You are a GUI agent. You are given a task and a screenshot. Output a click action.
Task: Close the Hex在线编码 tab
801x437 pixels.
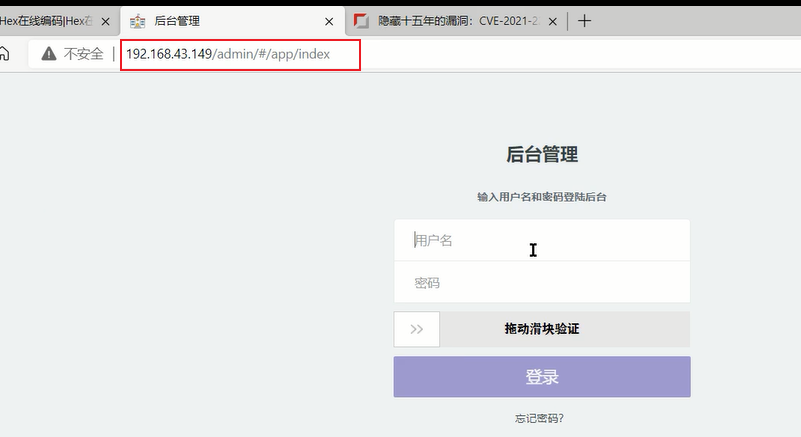pyautogui.click(x=105, y=21)
